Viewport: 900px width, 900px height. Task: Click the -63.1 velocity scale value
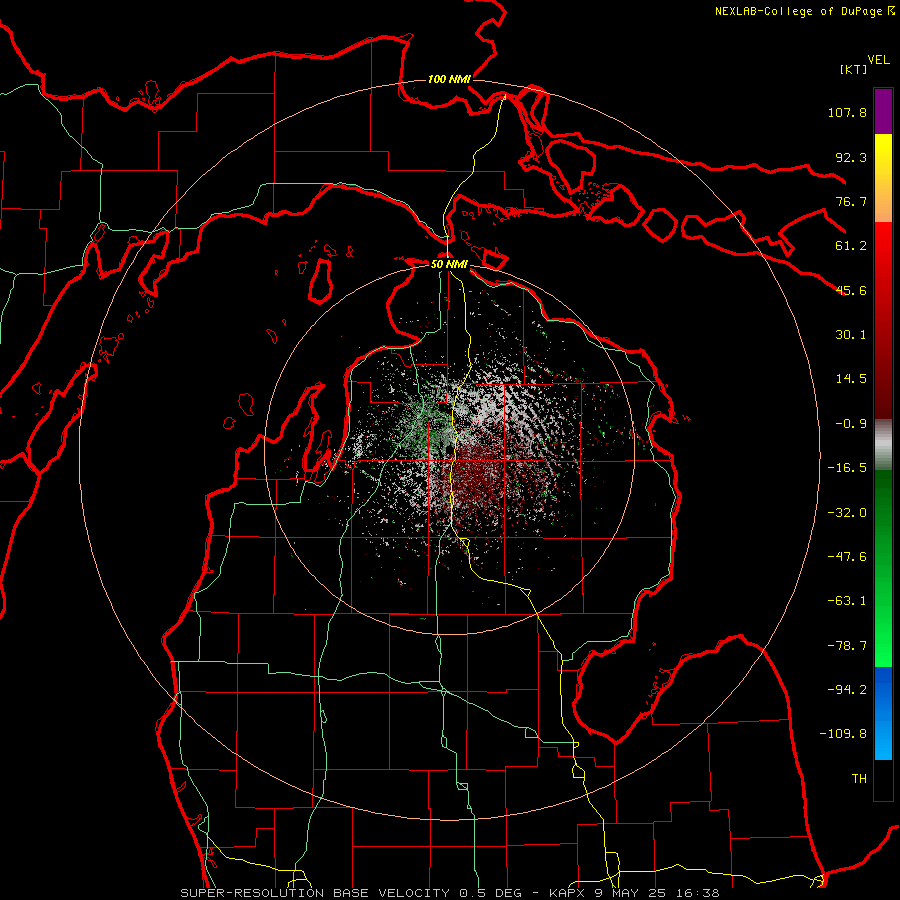[847, 601]
